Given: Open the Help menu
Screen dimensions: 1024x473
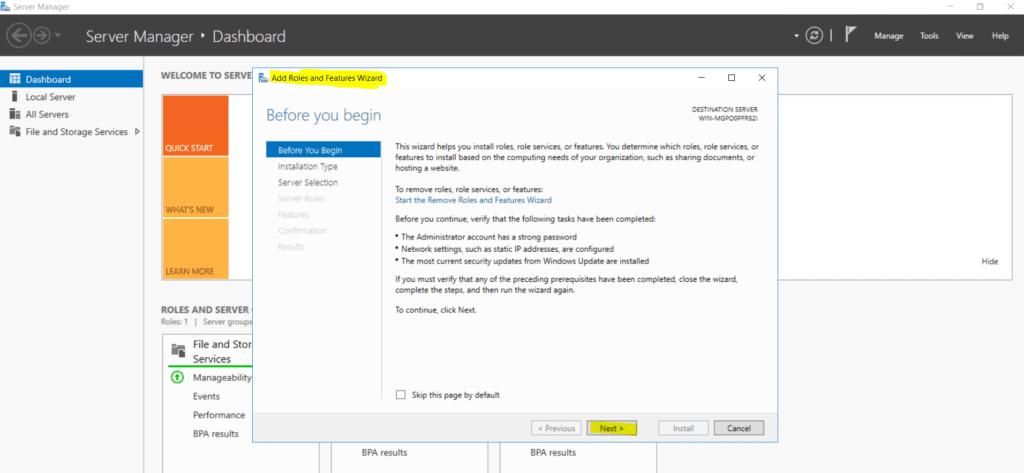Looking at the screenshot, I should (x=1000, y=36).
